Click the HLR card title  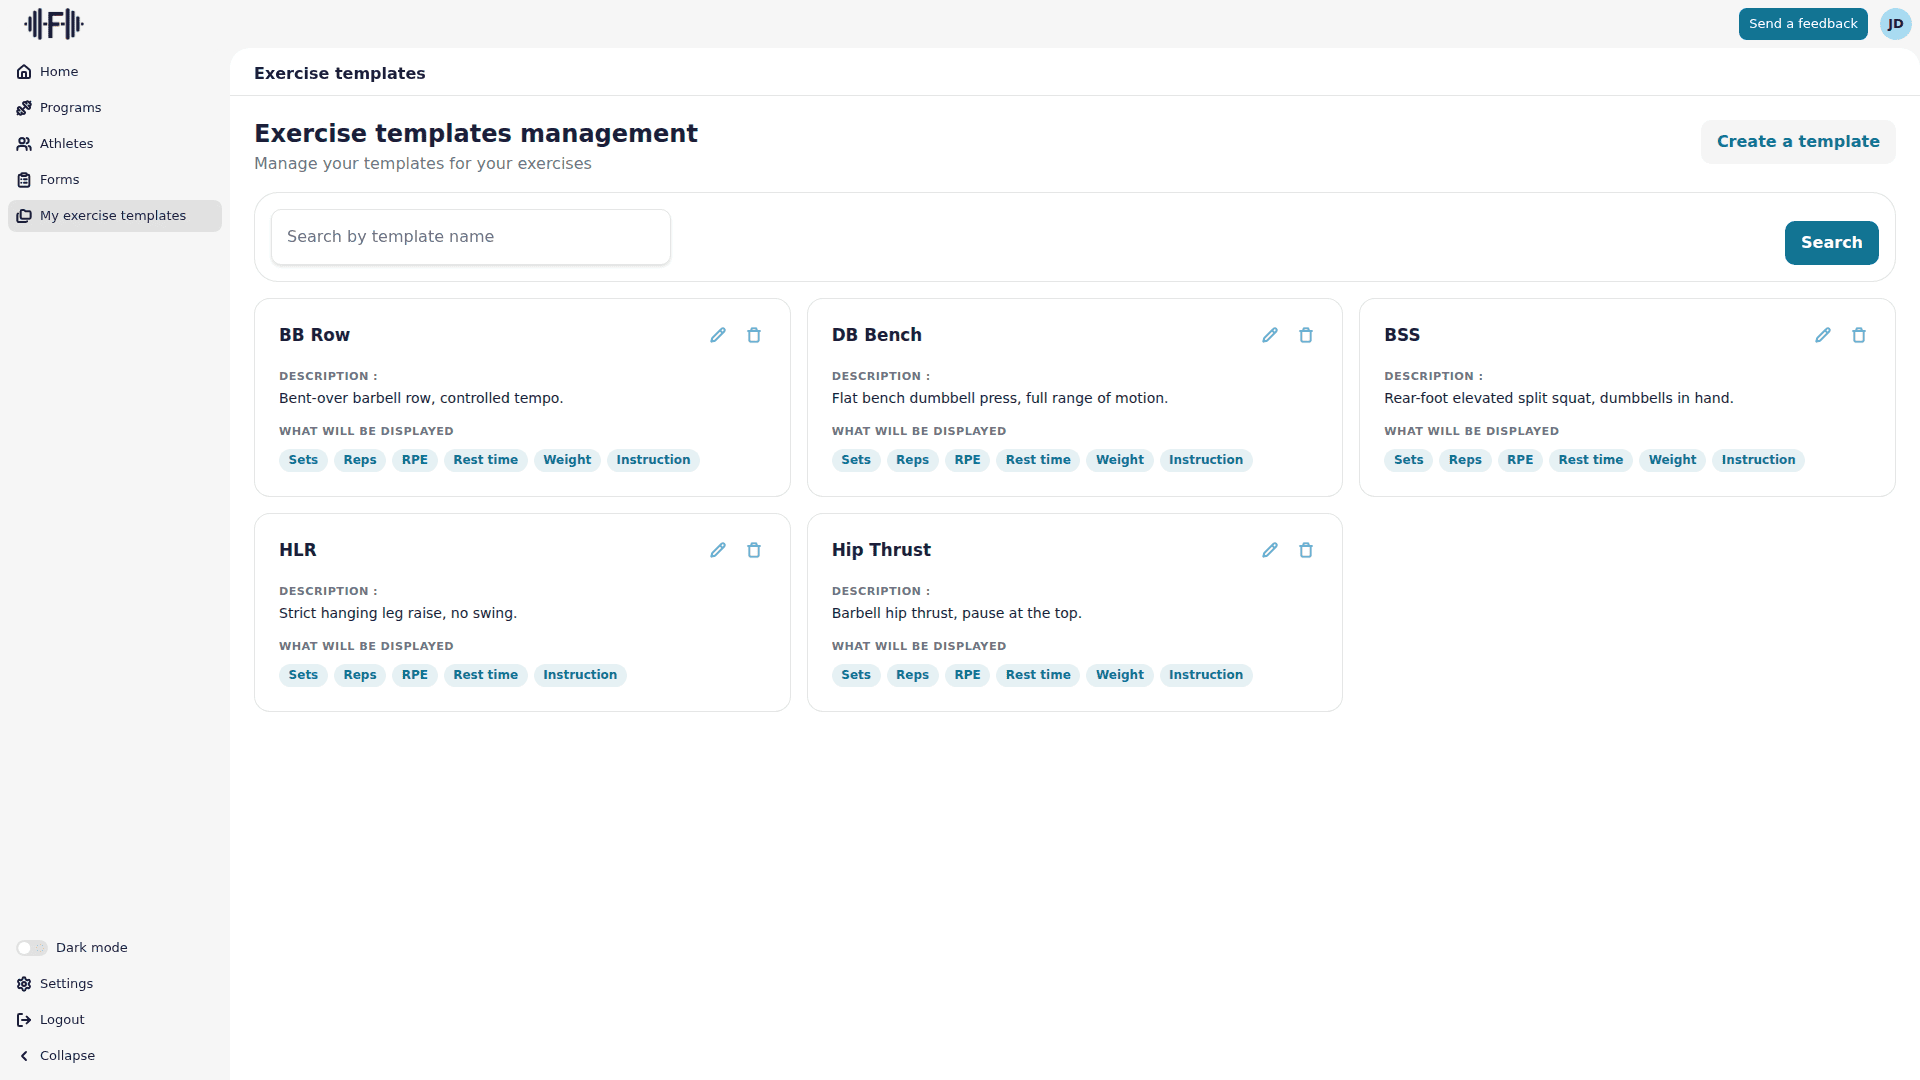tap(298, 550)
